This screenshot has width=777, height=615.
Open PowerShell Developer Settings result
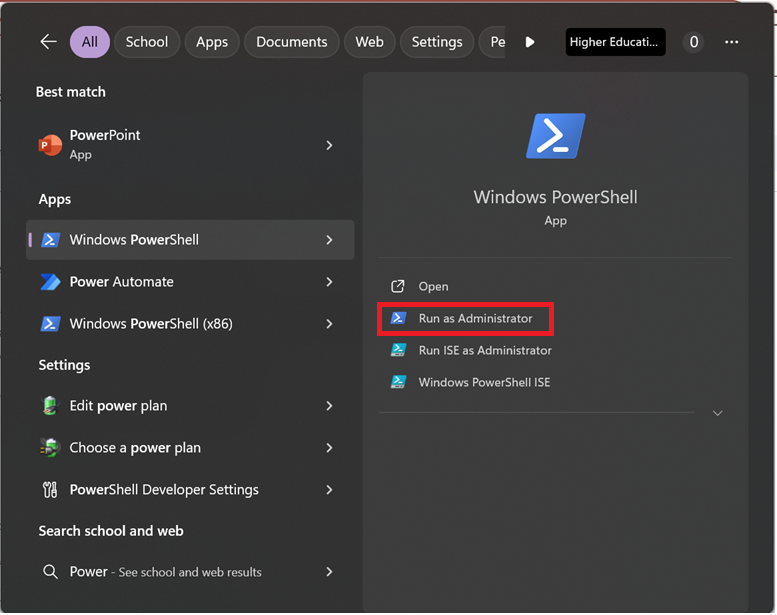(190, 490)
